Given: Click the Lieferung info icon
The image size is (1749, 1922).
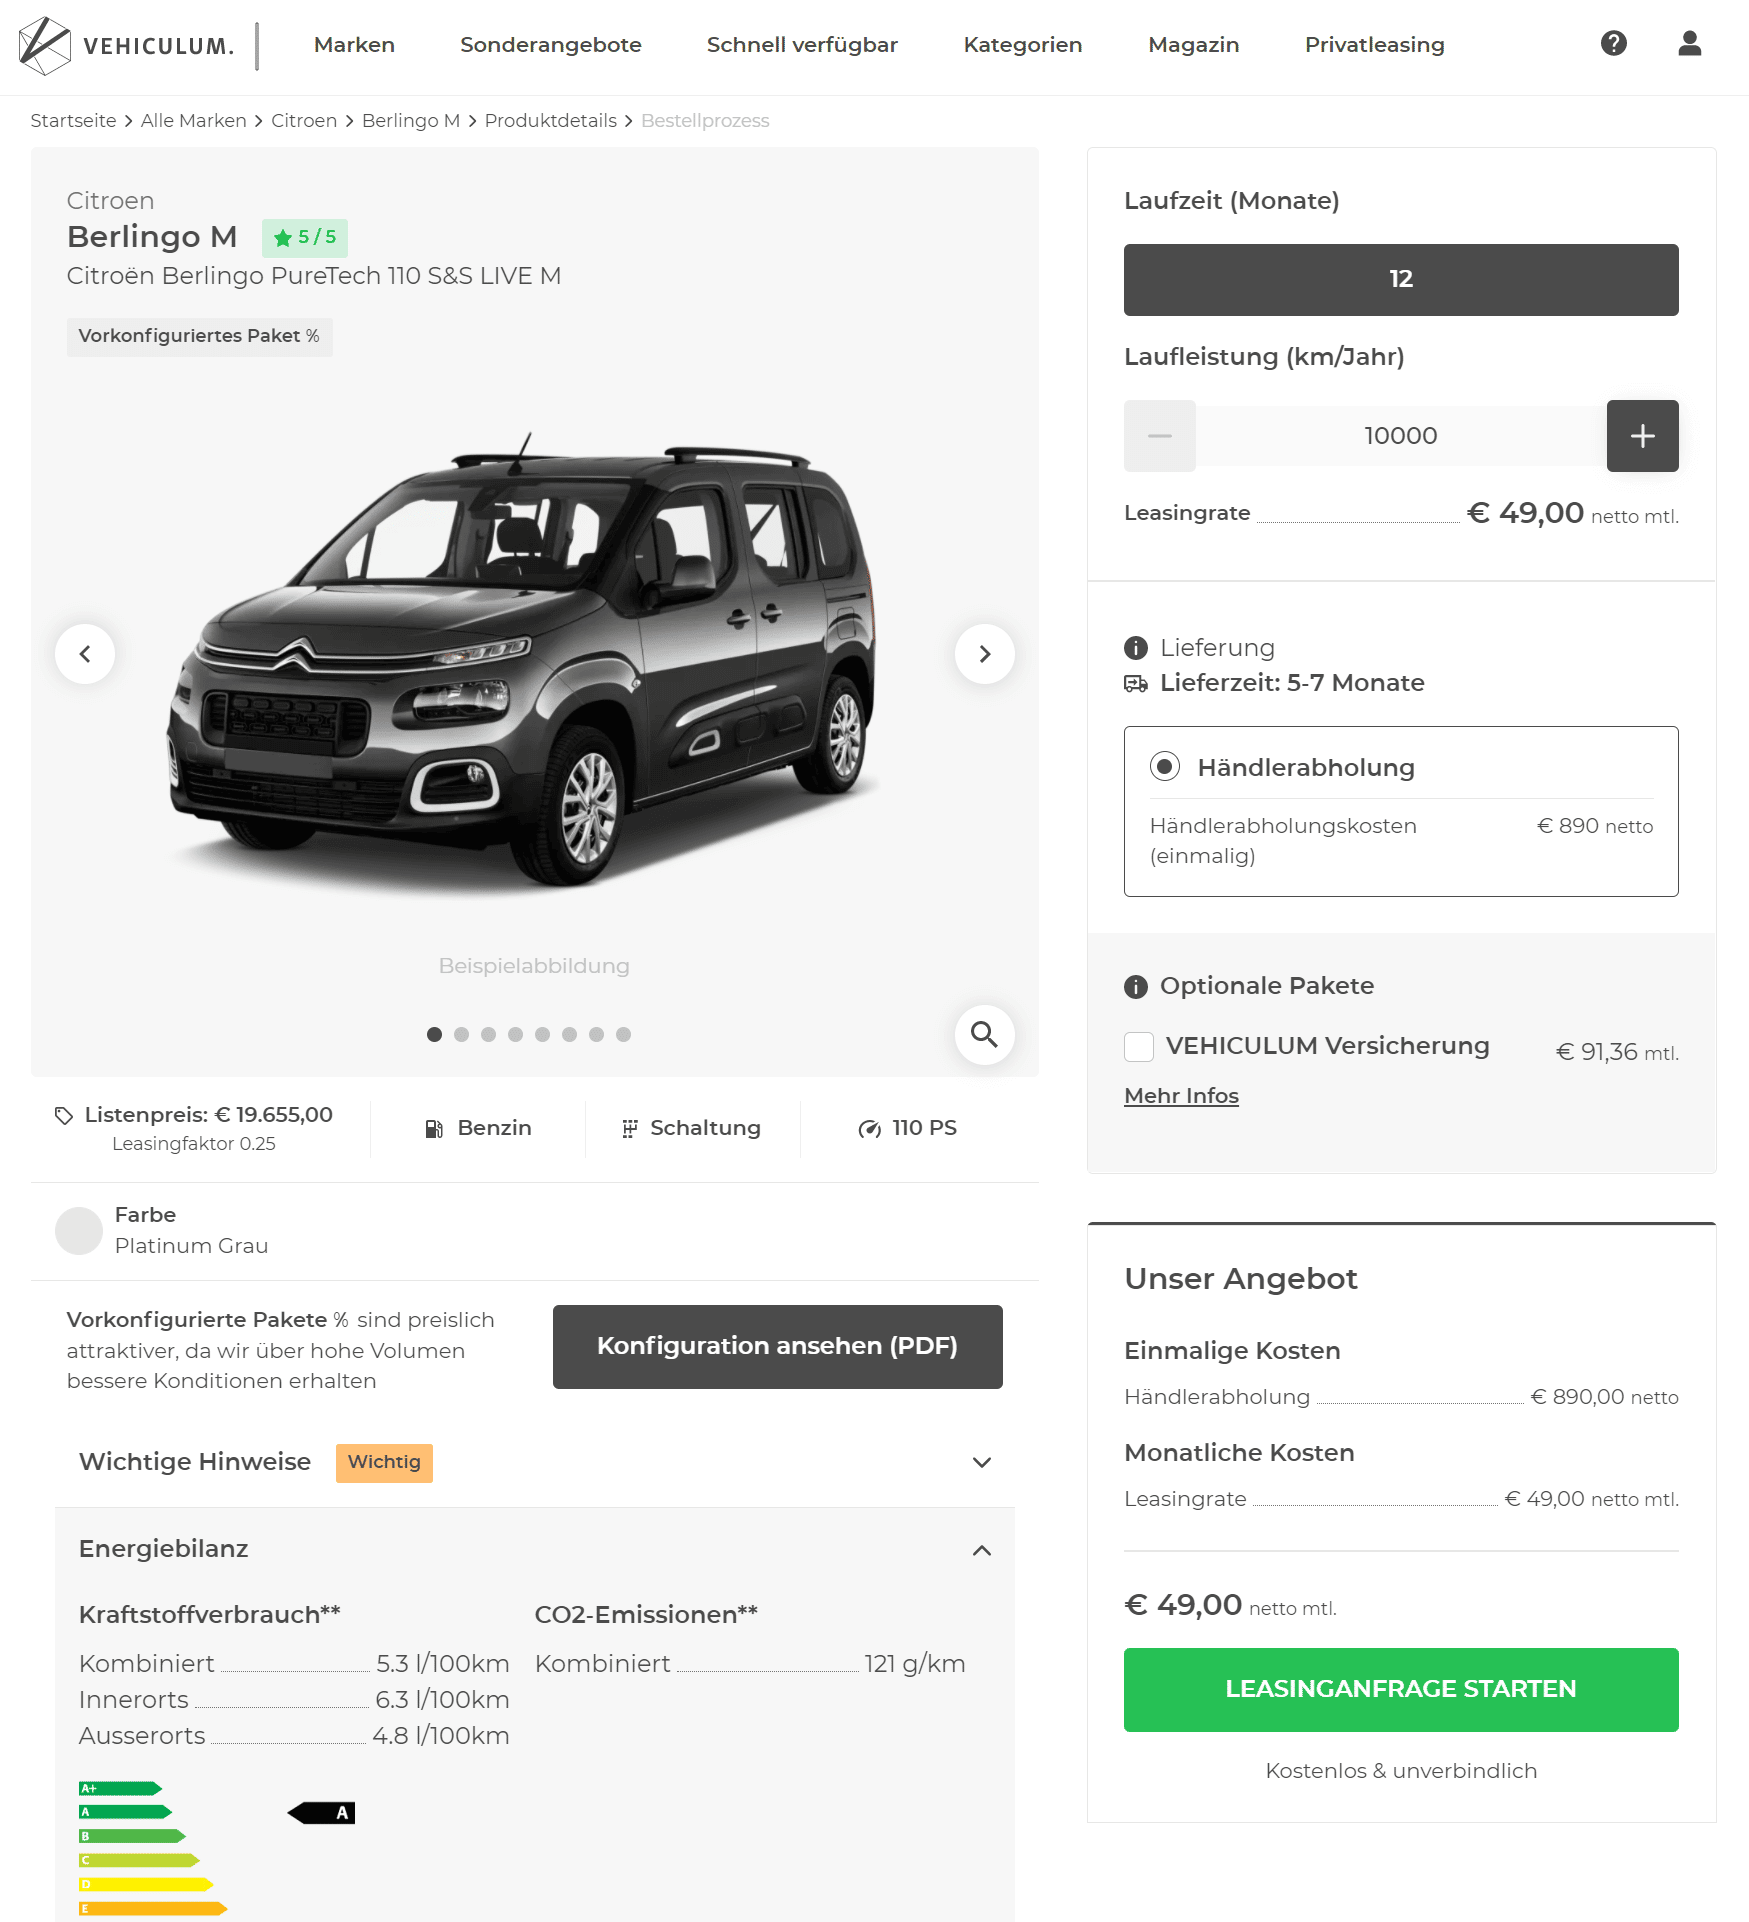Looking at the screenshot, I should (x=1136, y=648).
